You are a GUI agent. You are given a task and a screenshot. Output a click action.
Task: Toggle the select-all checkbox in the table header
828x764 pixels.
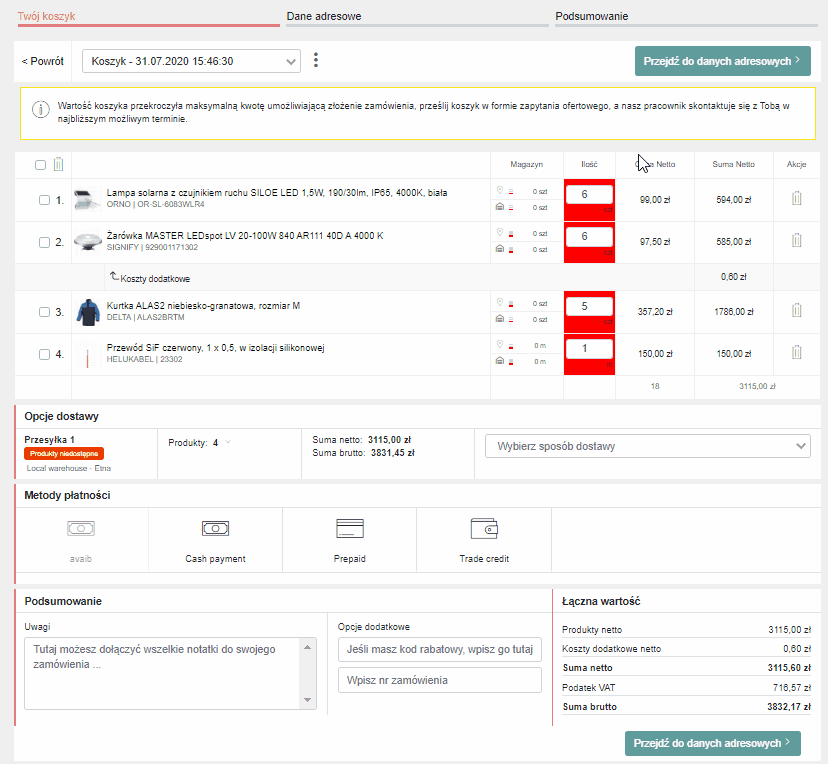pyautogui.click(x=40, y=165)
